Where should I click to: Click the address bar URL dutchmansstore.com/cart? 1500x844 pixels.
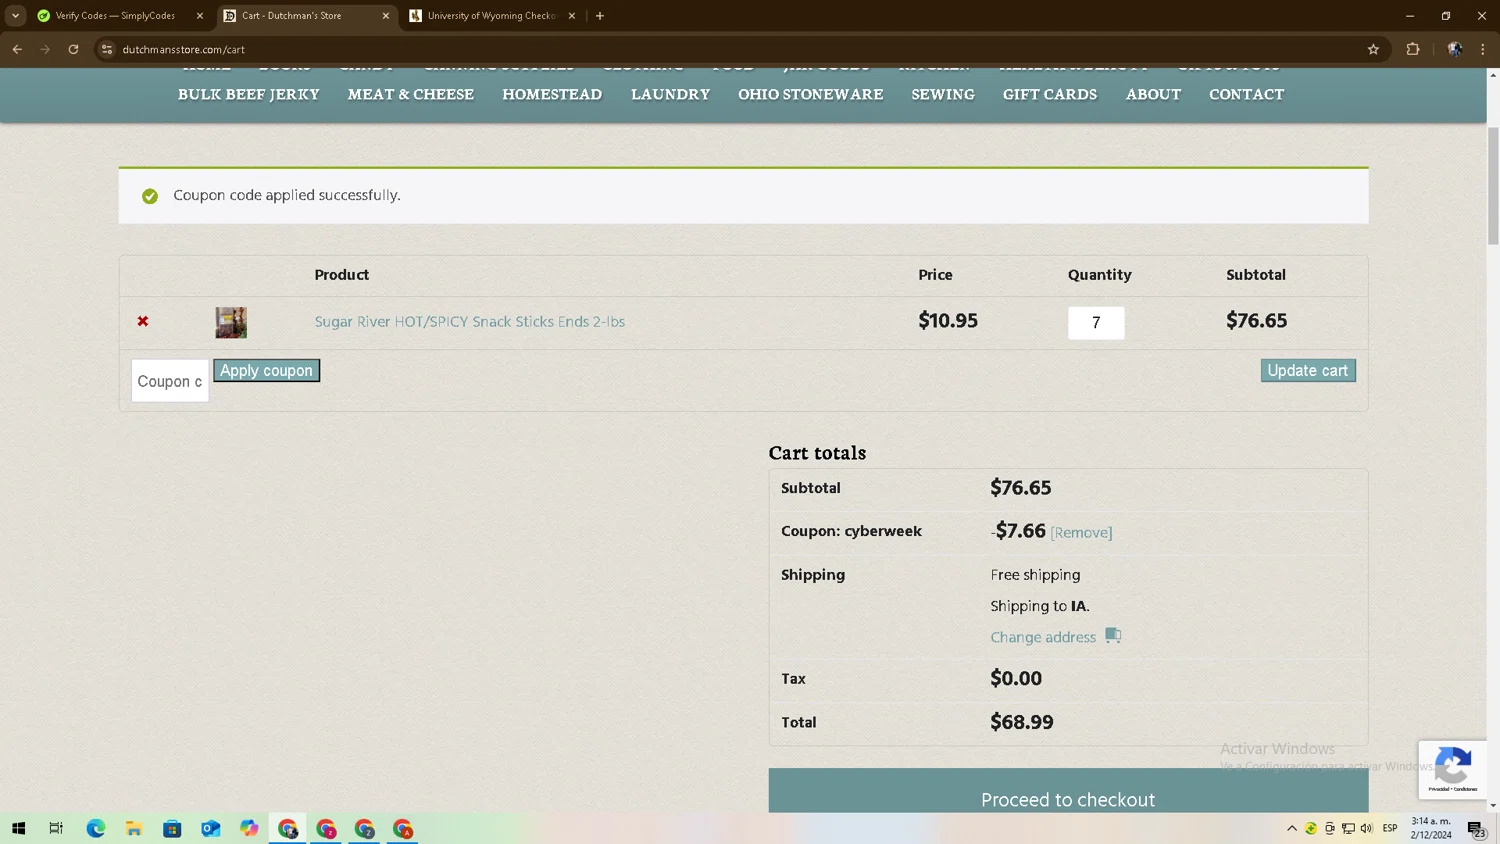pyautogui.click(x=184, y=49)
